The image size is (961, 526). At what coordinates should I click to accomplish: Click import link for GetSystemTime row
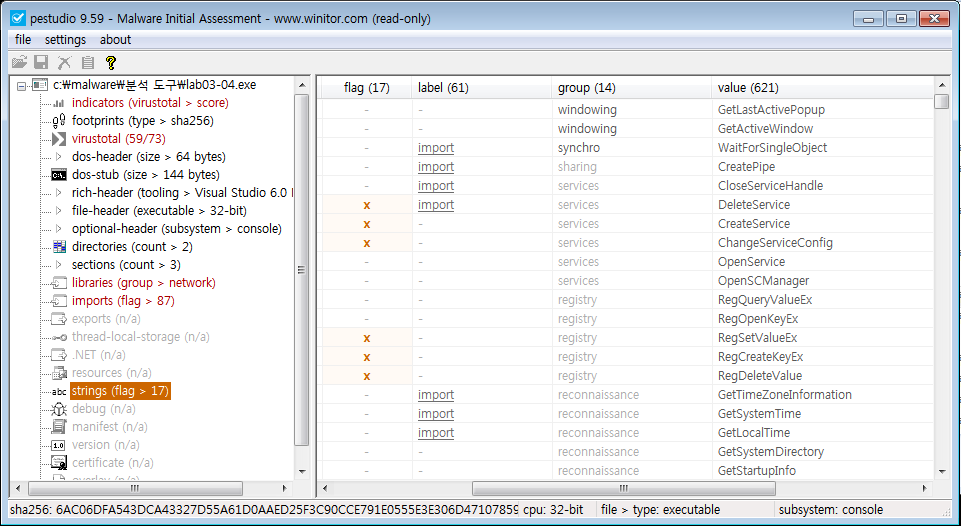[x=436, y=414]
